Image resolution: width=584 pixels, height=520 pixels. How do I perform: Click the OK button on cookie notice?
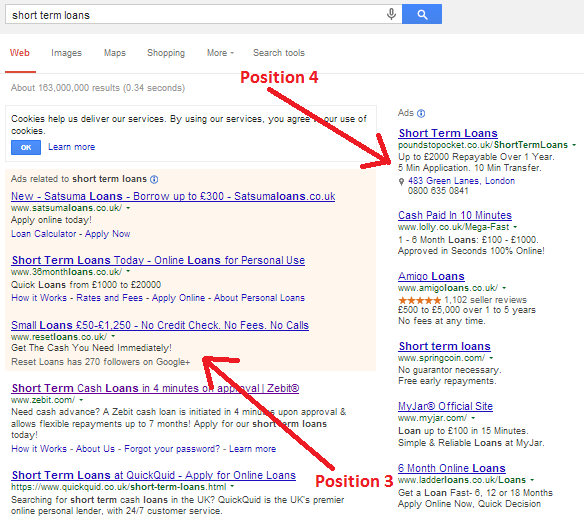click(26, 148)
